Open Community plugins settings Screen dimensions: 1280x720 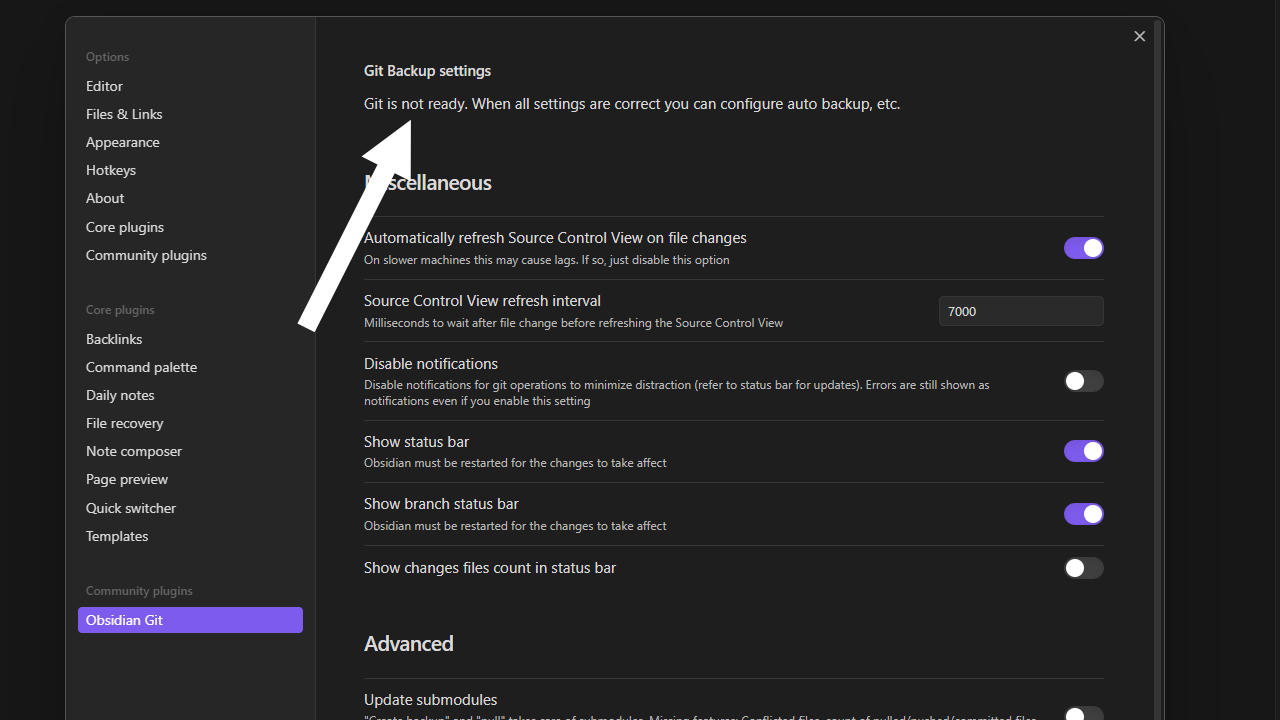pos(146,255)
